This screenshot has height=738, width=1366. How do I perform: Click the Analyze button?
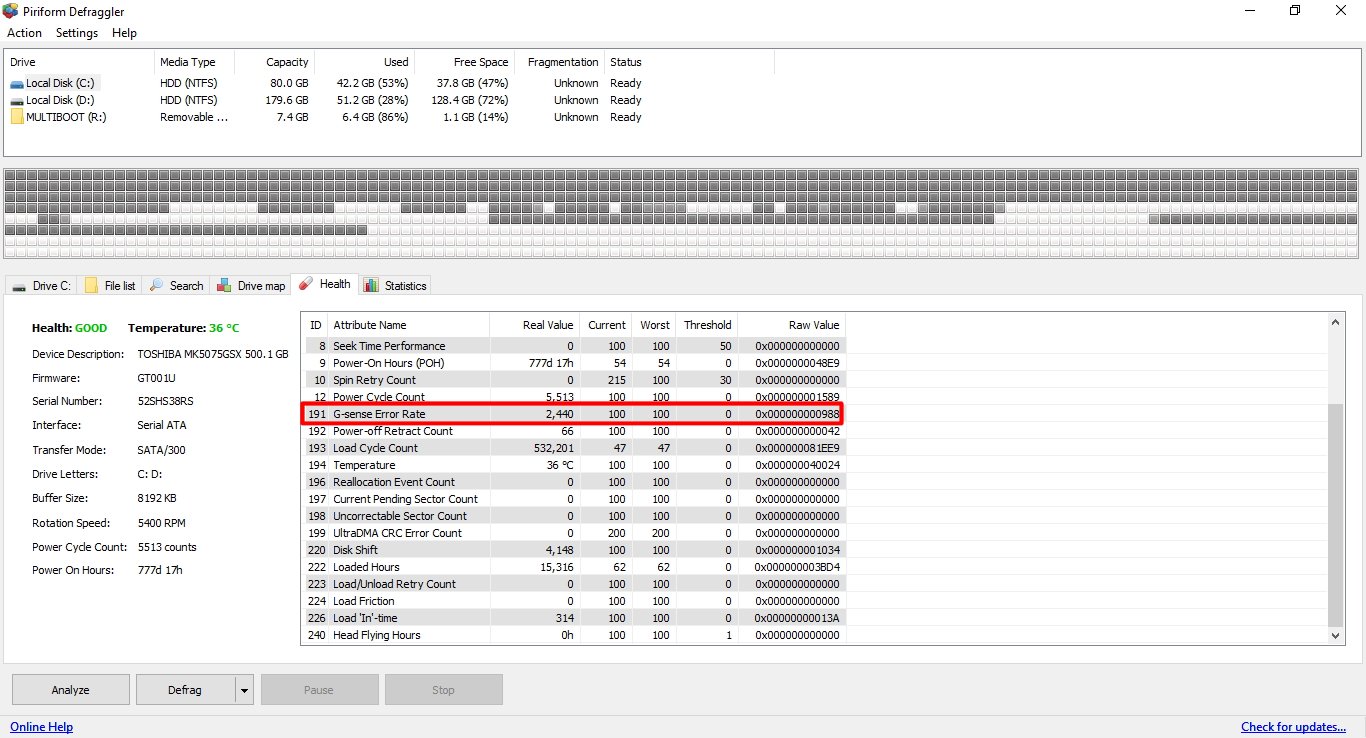[x=71, y=690]
